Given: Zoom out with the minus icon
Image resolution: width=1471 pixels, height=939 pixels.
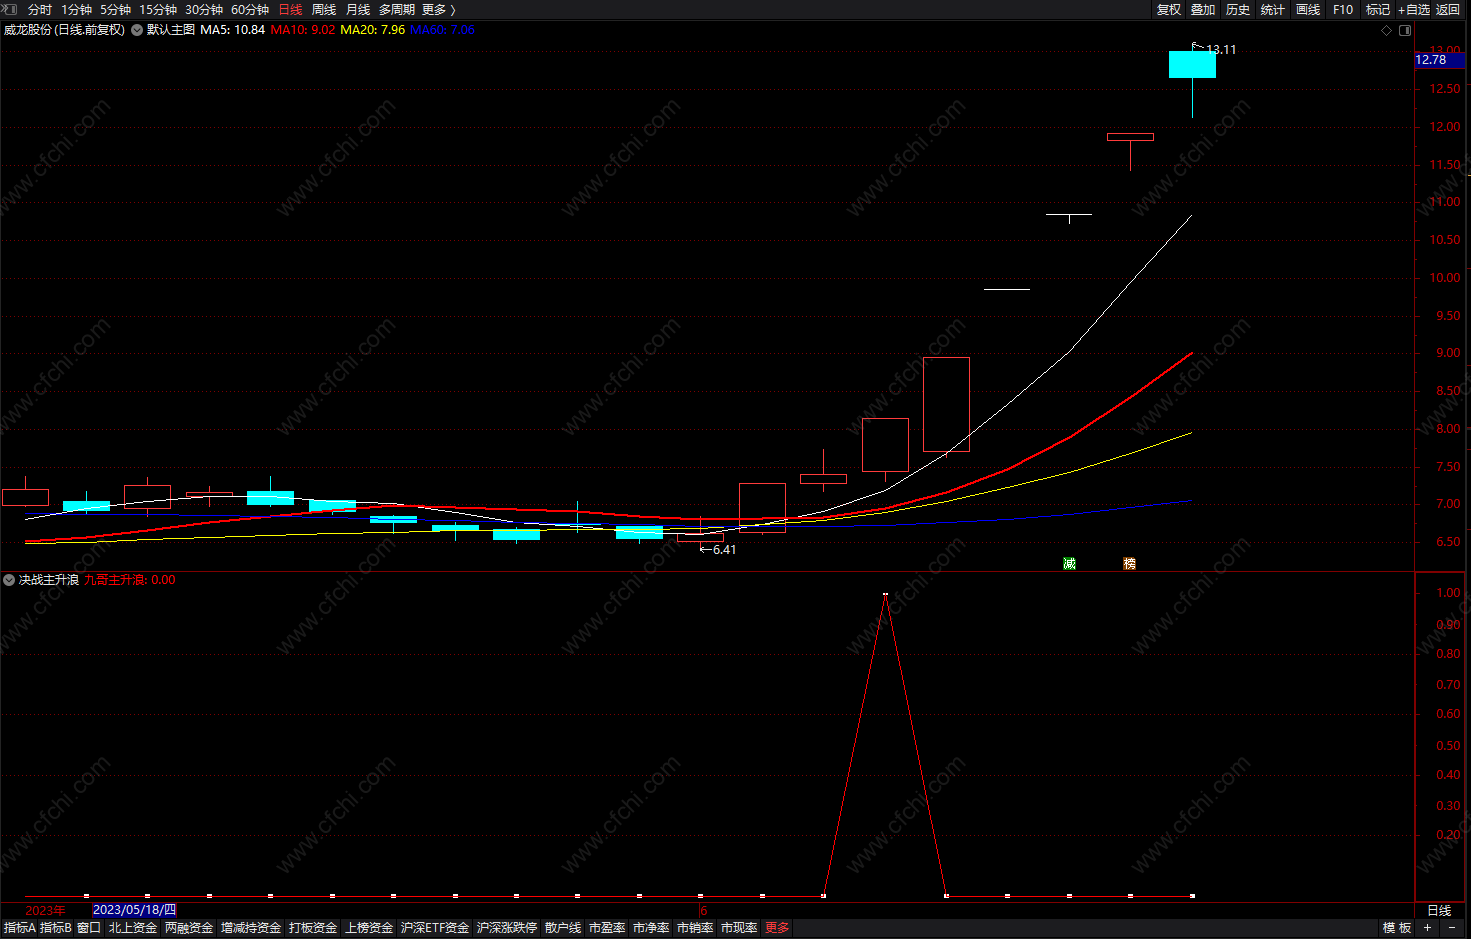Looking at the screenshot, I should click(x=1452, y=928).
